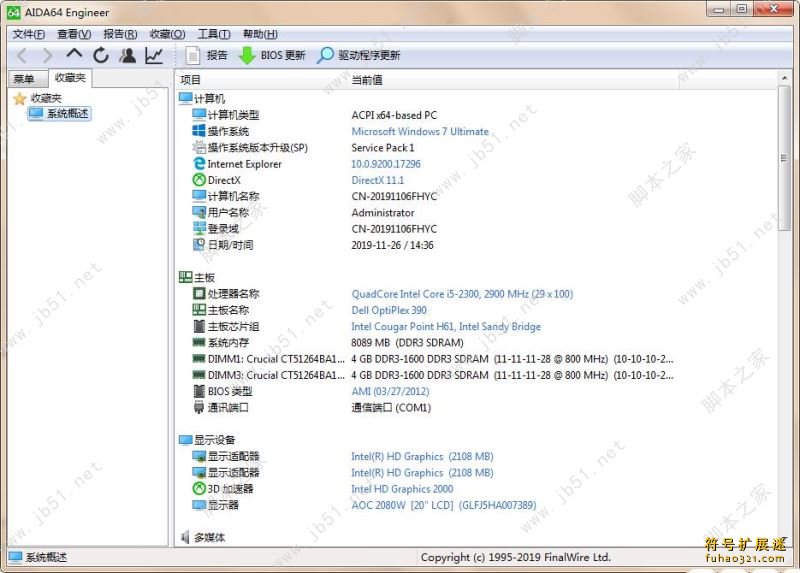
Task: Click the DIMM3 memory module icon
Action: [x=199, y=375]
